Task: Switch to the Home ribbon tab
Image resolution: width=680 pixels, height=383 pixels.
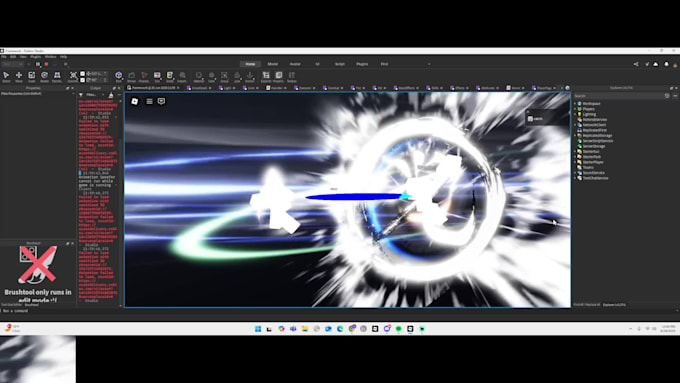Action: pyautogui.click(x=250, y=64)
